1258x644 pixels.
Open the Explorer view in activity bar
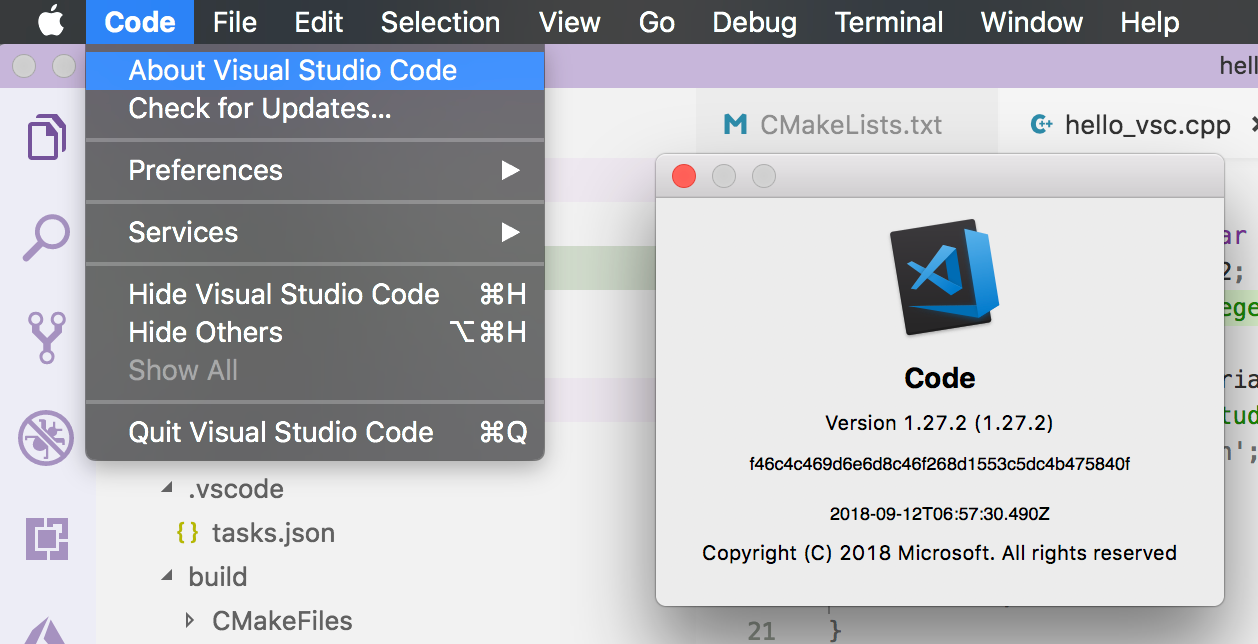click(46, 137)
